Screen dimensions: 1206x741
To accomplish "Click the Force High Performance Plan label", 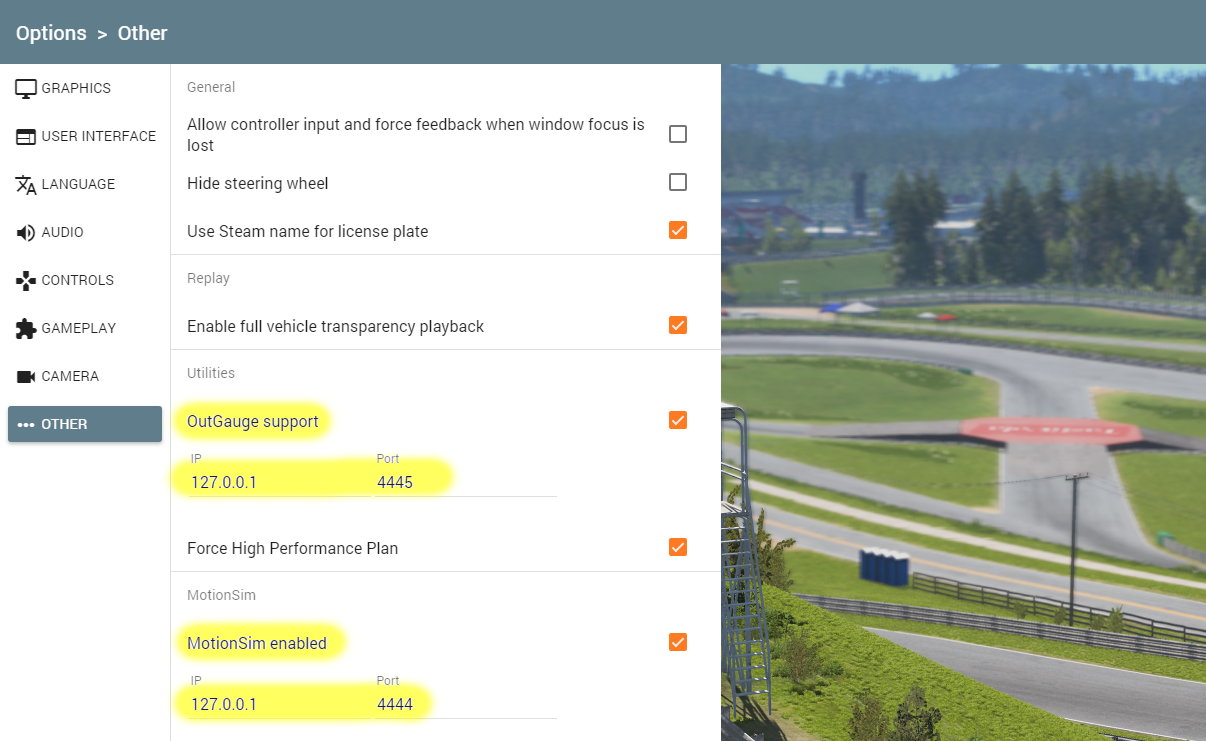I will pyautogui.click(x=293, y=548).
